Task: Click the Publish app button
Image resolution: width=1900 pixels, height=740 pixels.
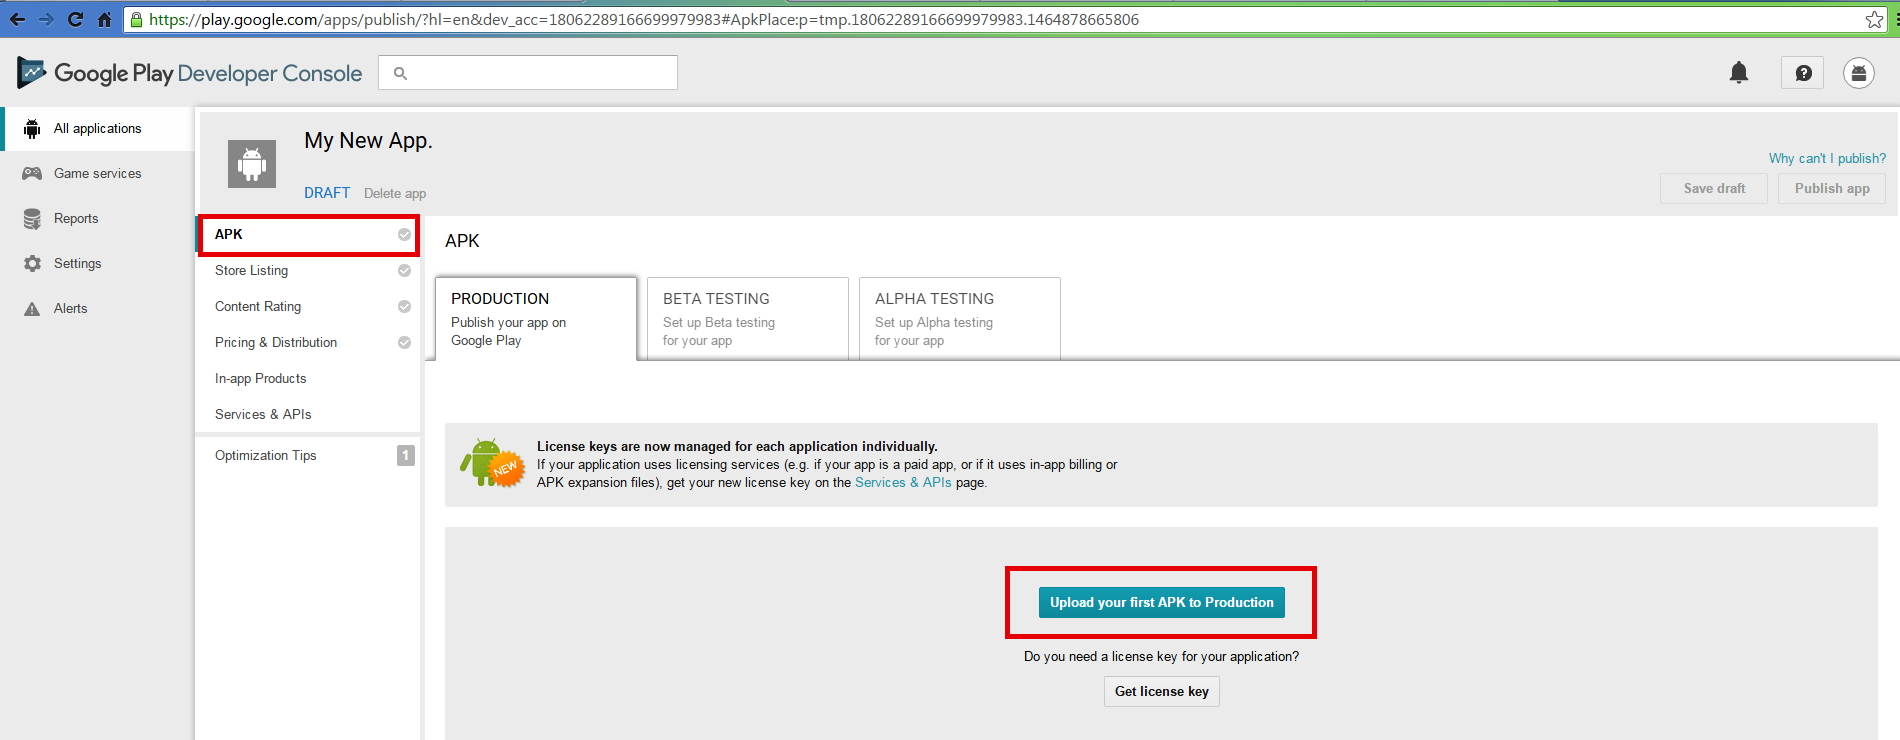Action: click(1832, 189)
